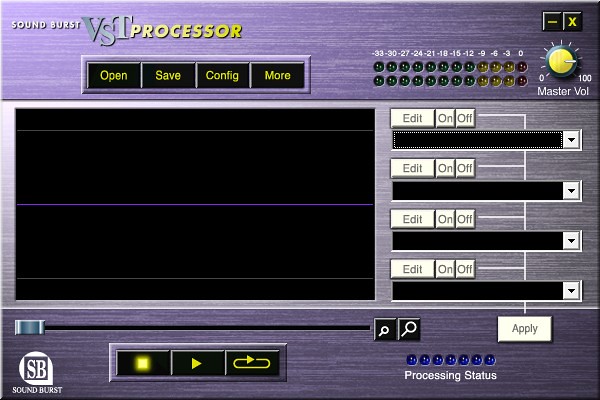The height and width of the screenshot is (400, 600).
Task: Click the third effect slot selection field
Action: point(478,241)
